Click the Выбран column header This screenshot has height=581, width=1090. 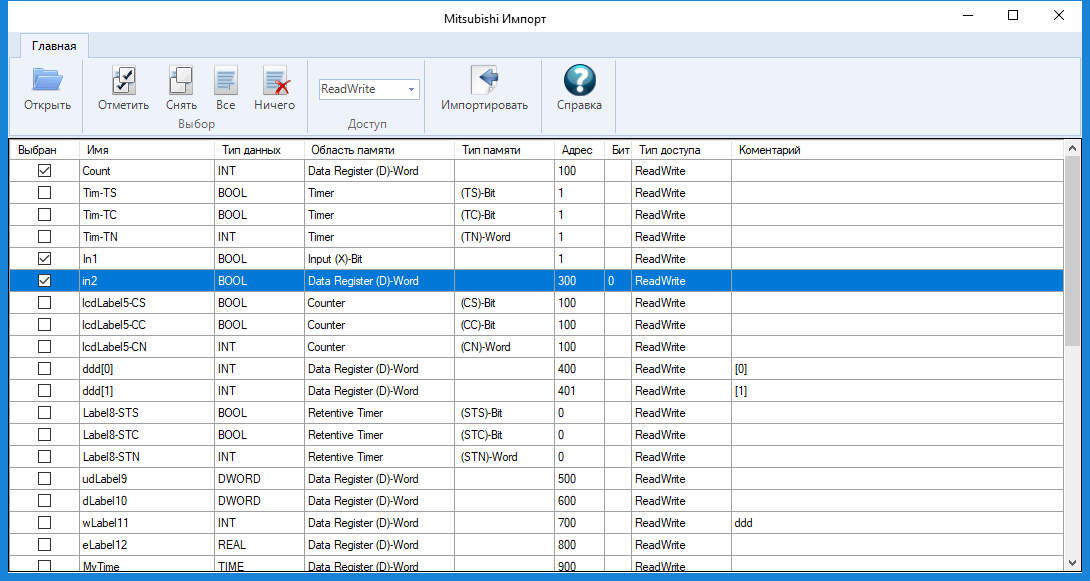[x=44, y=150]
